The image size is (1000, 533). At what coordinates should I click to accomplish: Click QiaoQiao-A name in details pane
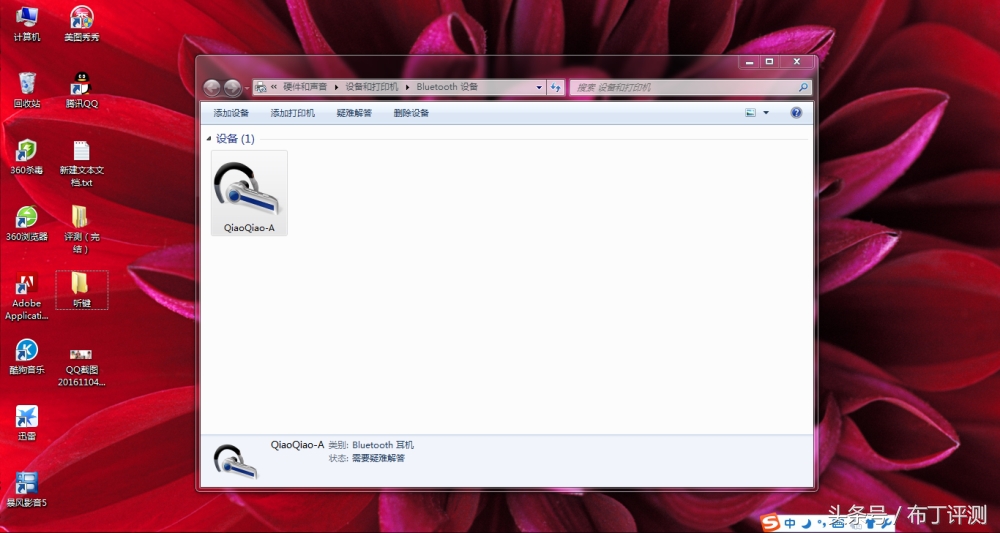point(297,445)
